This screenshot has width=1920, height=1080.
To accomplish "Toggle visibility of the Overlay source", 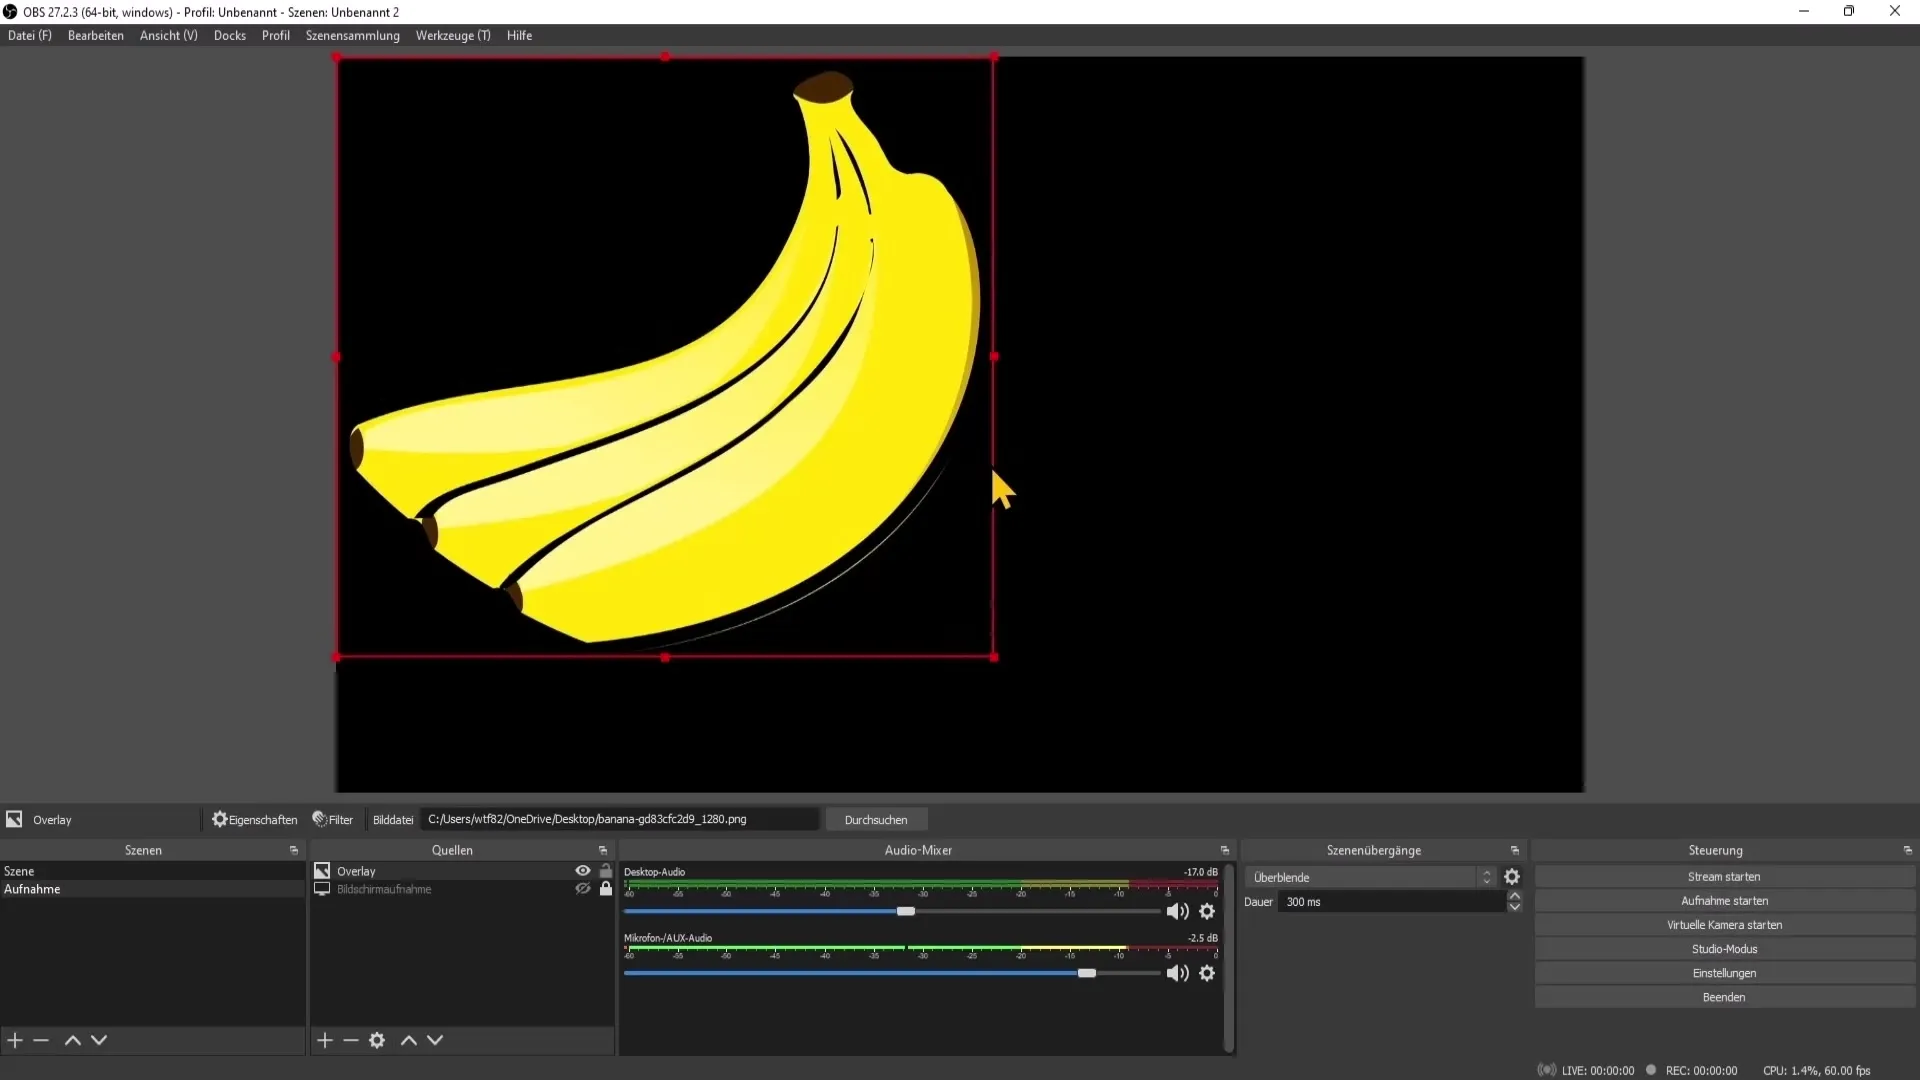I will click(x=583, y=871).
